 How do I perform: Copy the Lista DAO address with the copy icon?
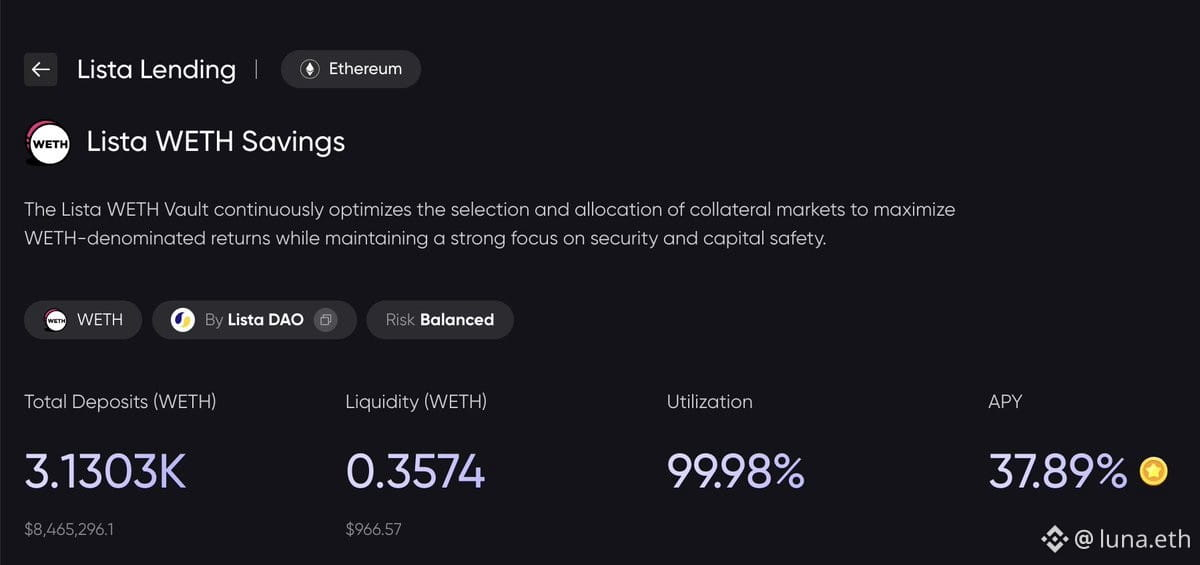pos(326,320)
